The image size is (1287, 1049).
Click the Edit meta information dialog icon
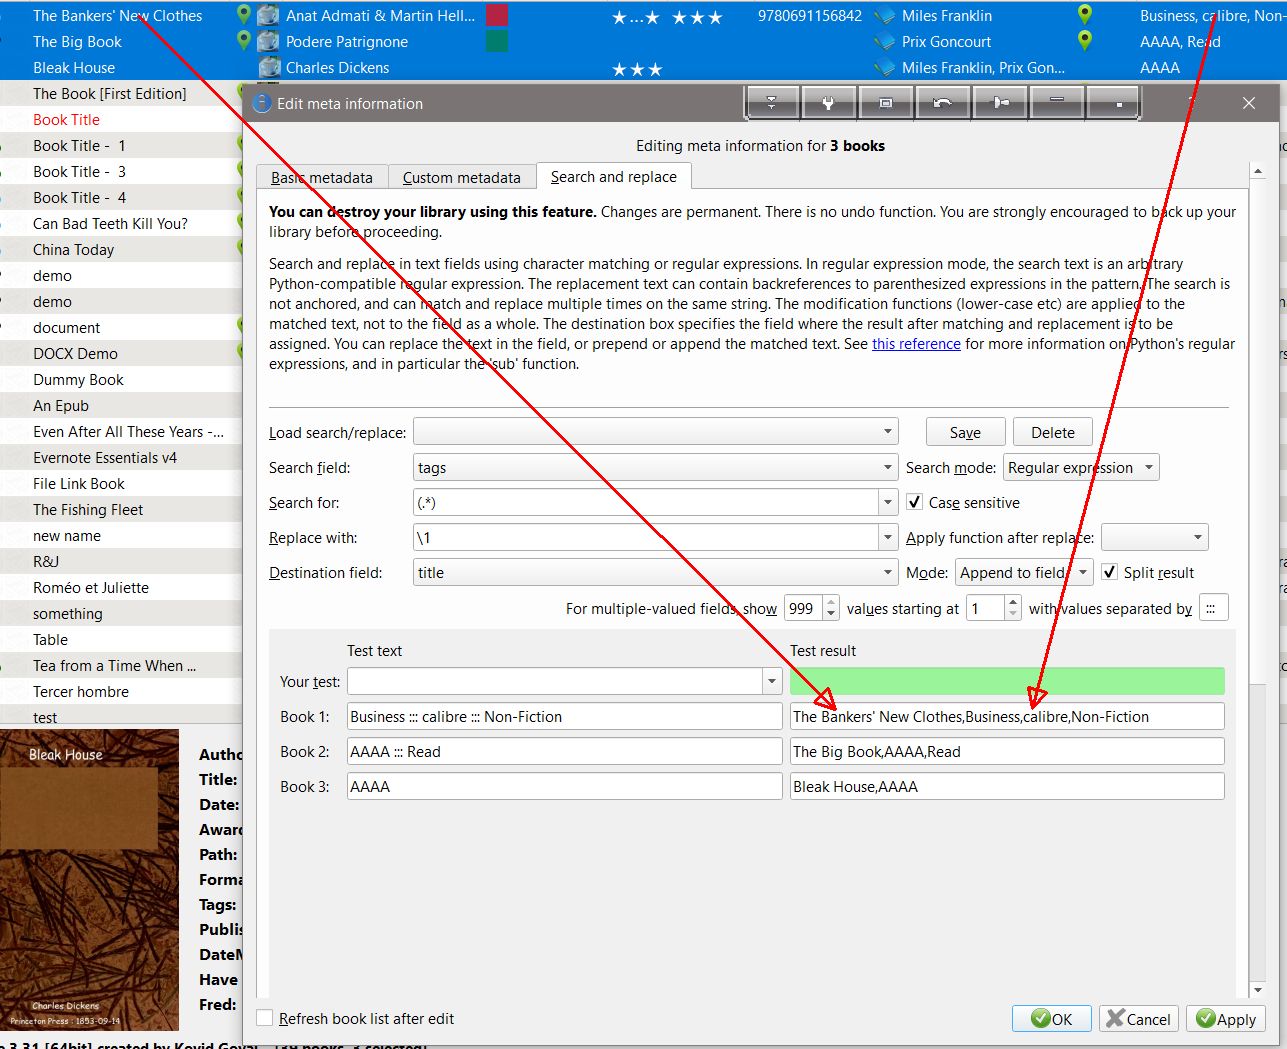click(x=261, y=103)
